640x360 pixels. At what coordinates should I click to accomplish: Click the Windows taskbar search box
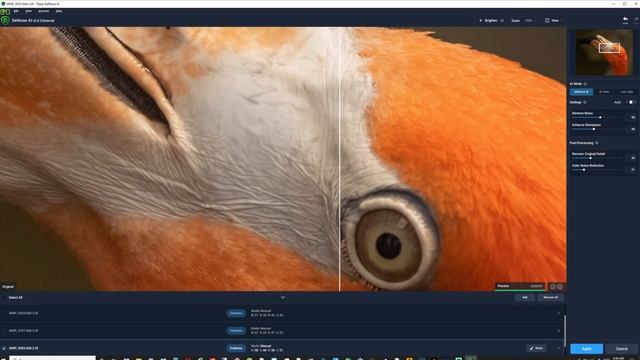[x=52, y=358]
